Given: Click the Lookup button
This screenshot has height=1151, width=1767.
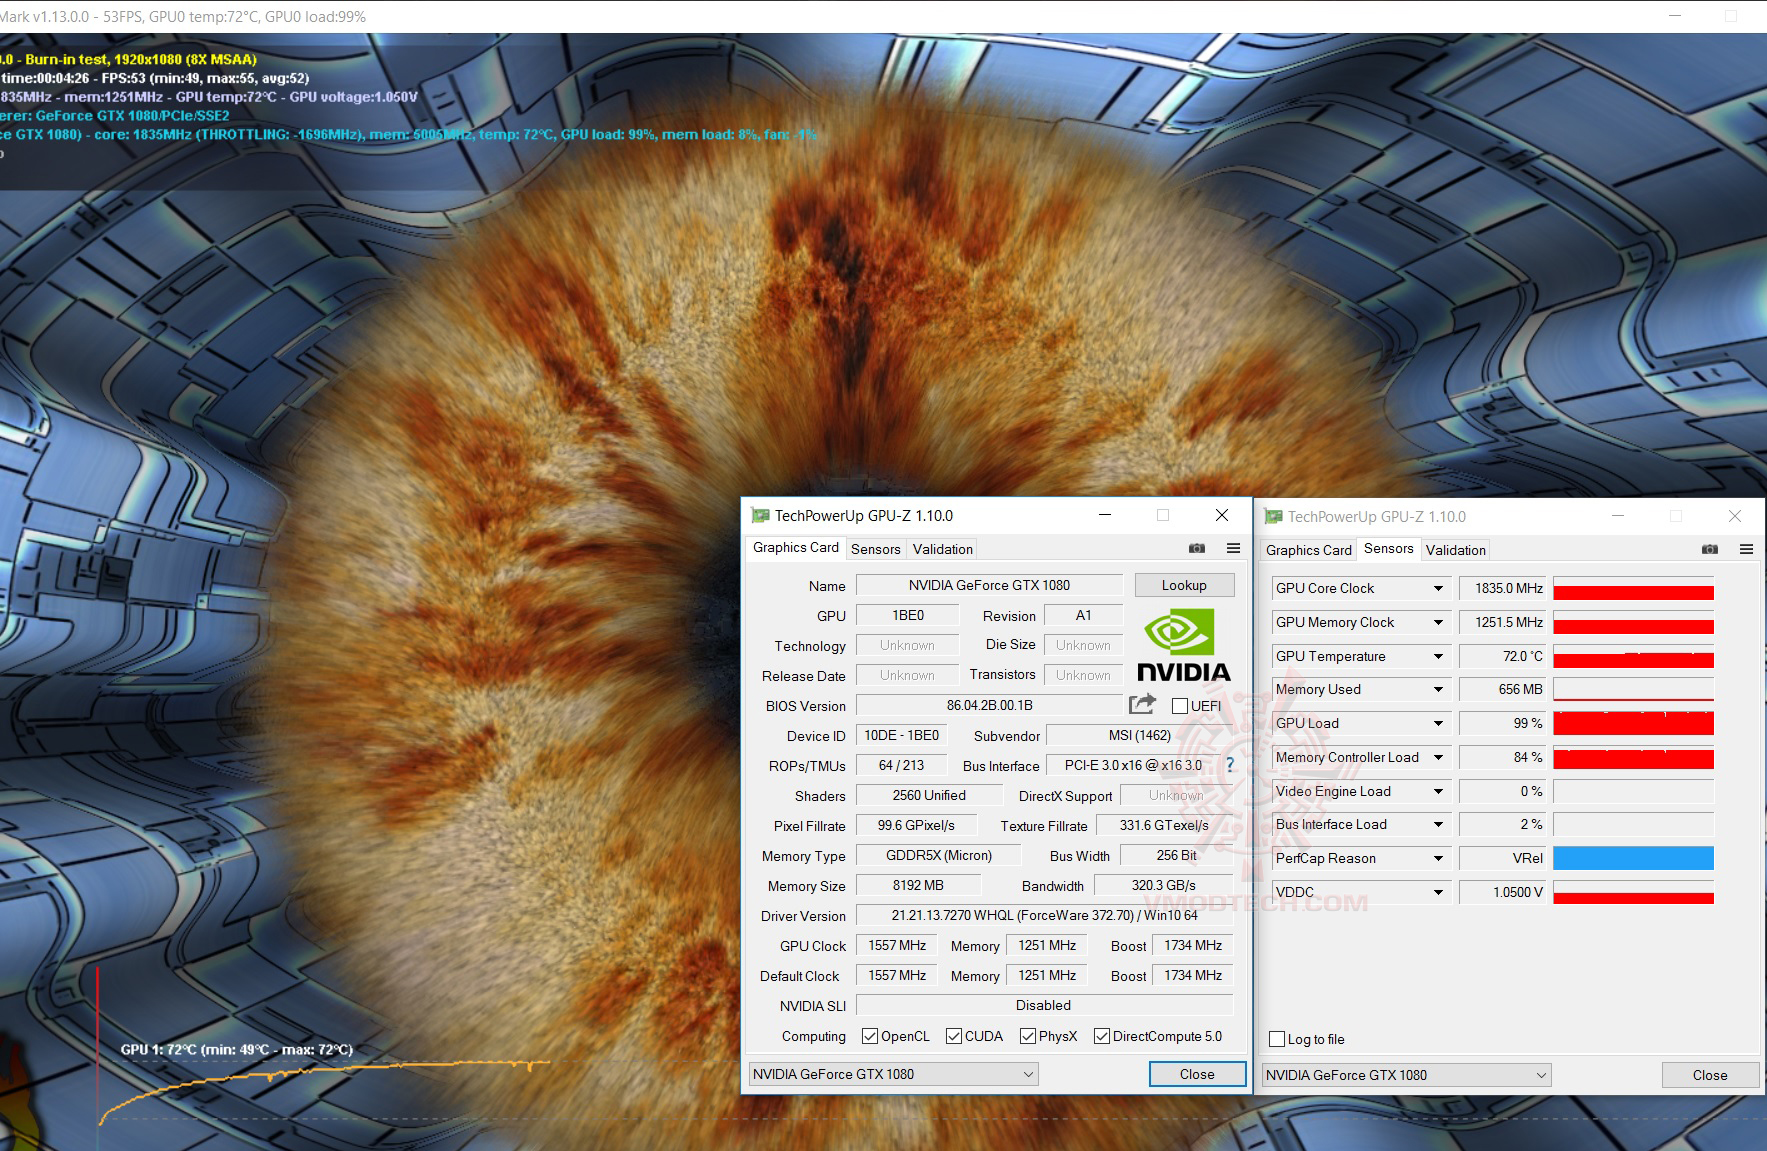Looking at the screenshot, I should (x=1184, y=585).
